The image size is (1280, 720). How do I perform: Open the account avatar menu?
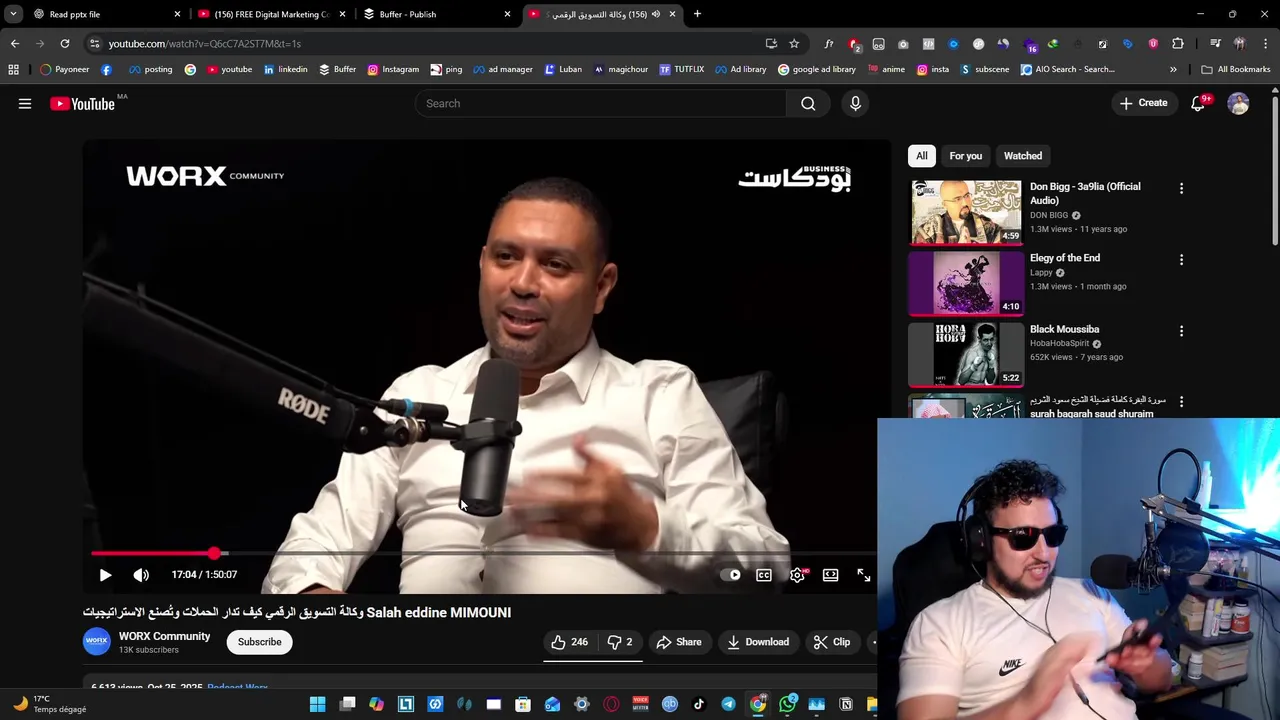pyautogui.click(x=1238, y=103)
